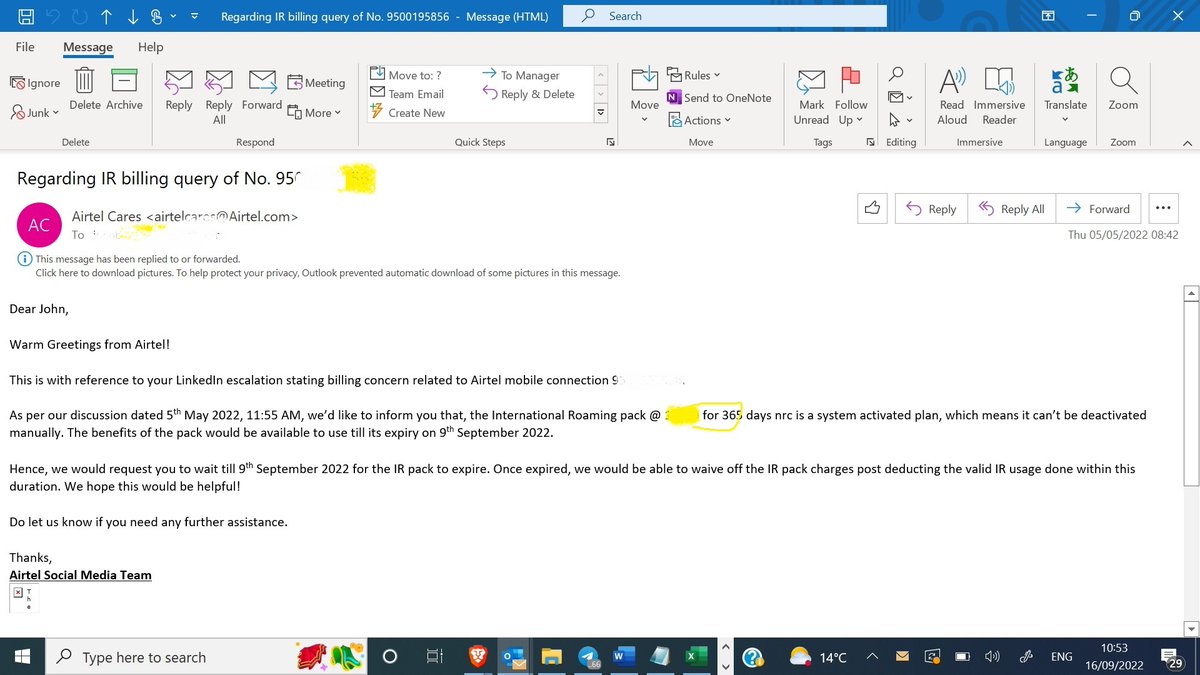Open the Windows Start menu
The height and width of the screenshot is (675, 1200).
(23, 657)
